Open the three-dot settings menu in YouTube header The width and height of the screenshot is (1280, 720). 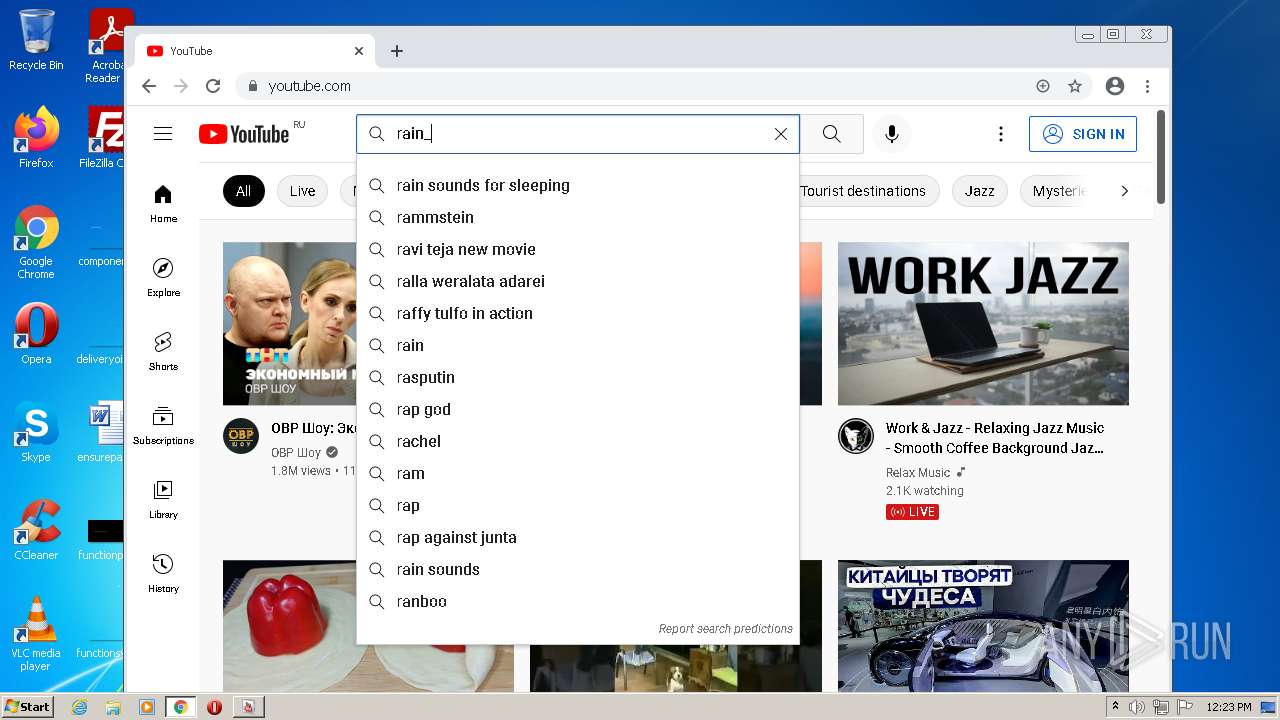(x=1000, y=134)
